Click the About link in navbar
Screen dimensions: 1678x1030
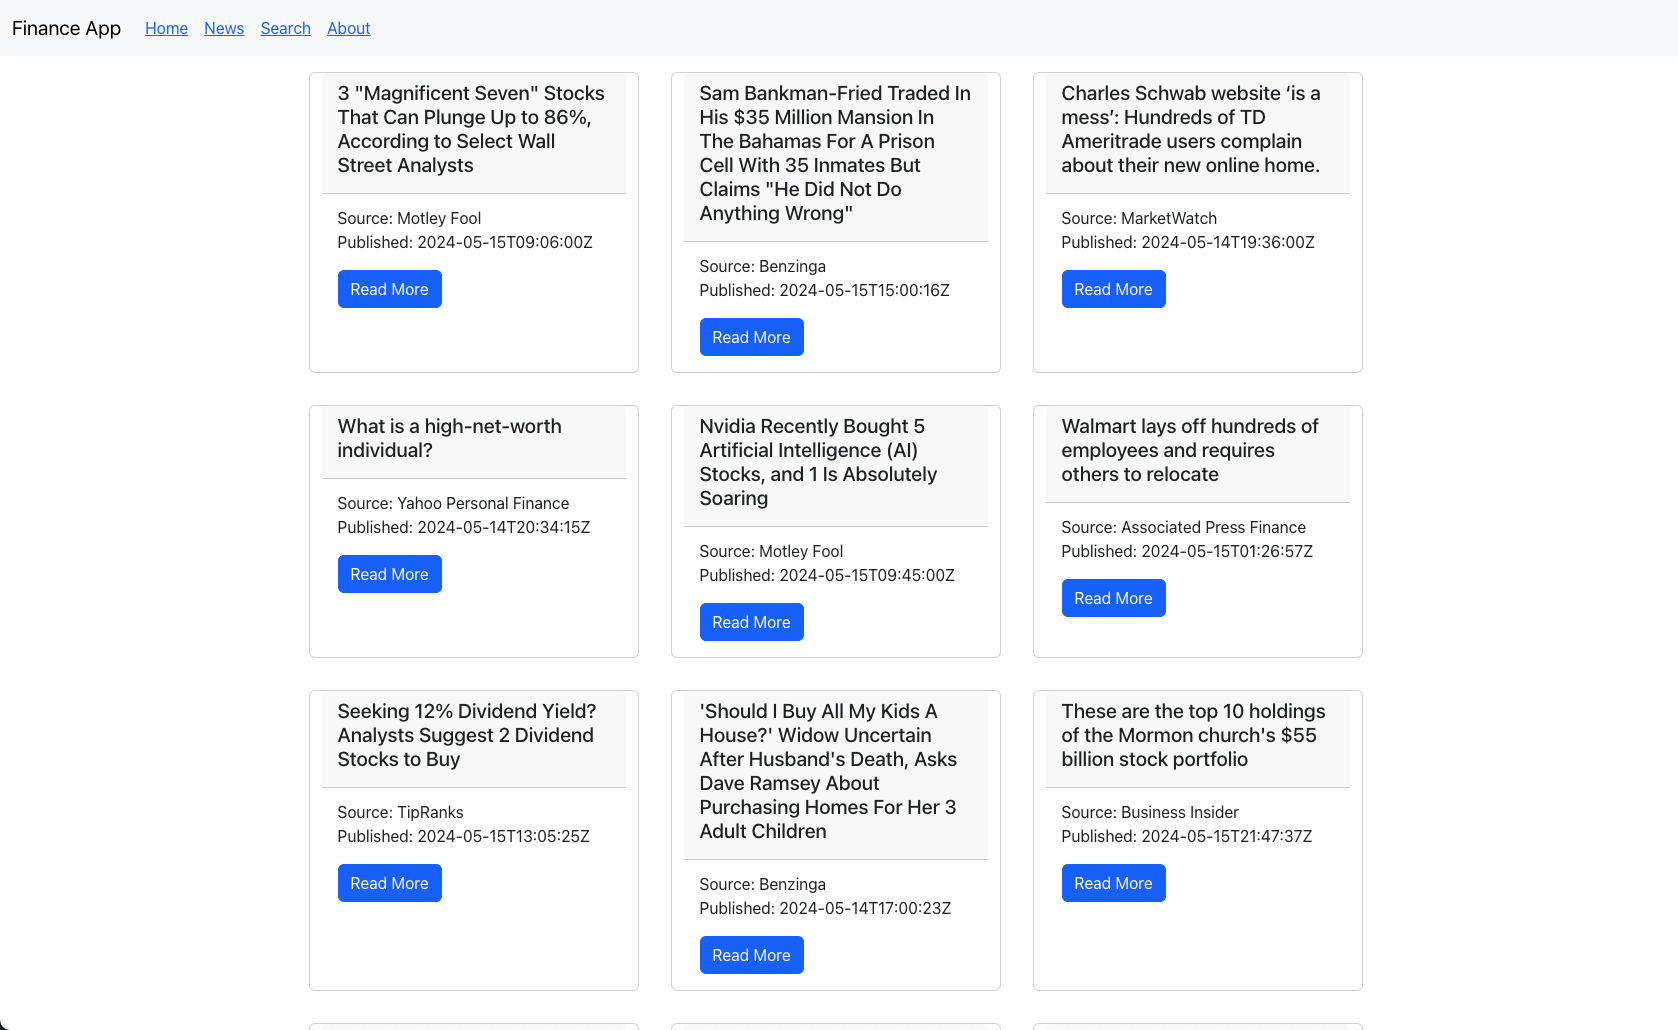(348, 28)
